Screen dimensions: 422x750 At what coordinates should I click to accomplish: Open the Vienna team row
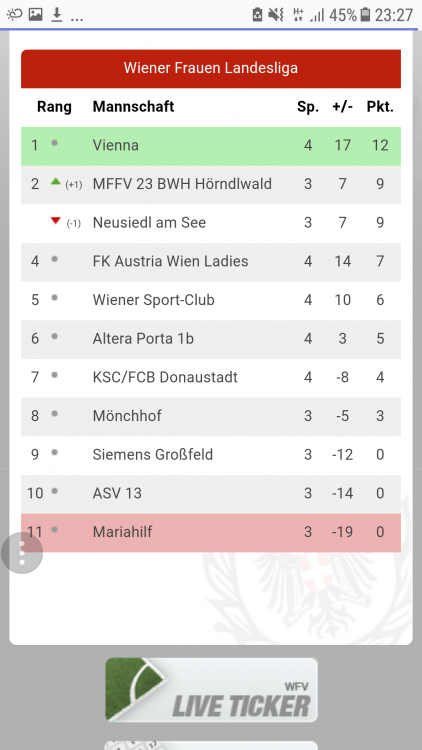(x=211, y=146)
